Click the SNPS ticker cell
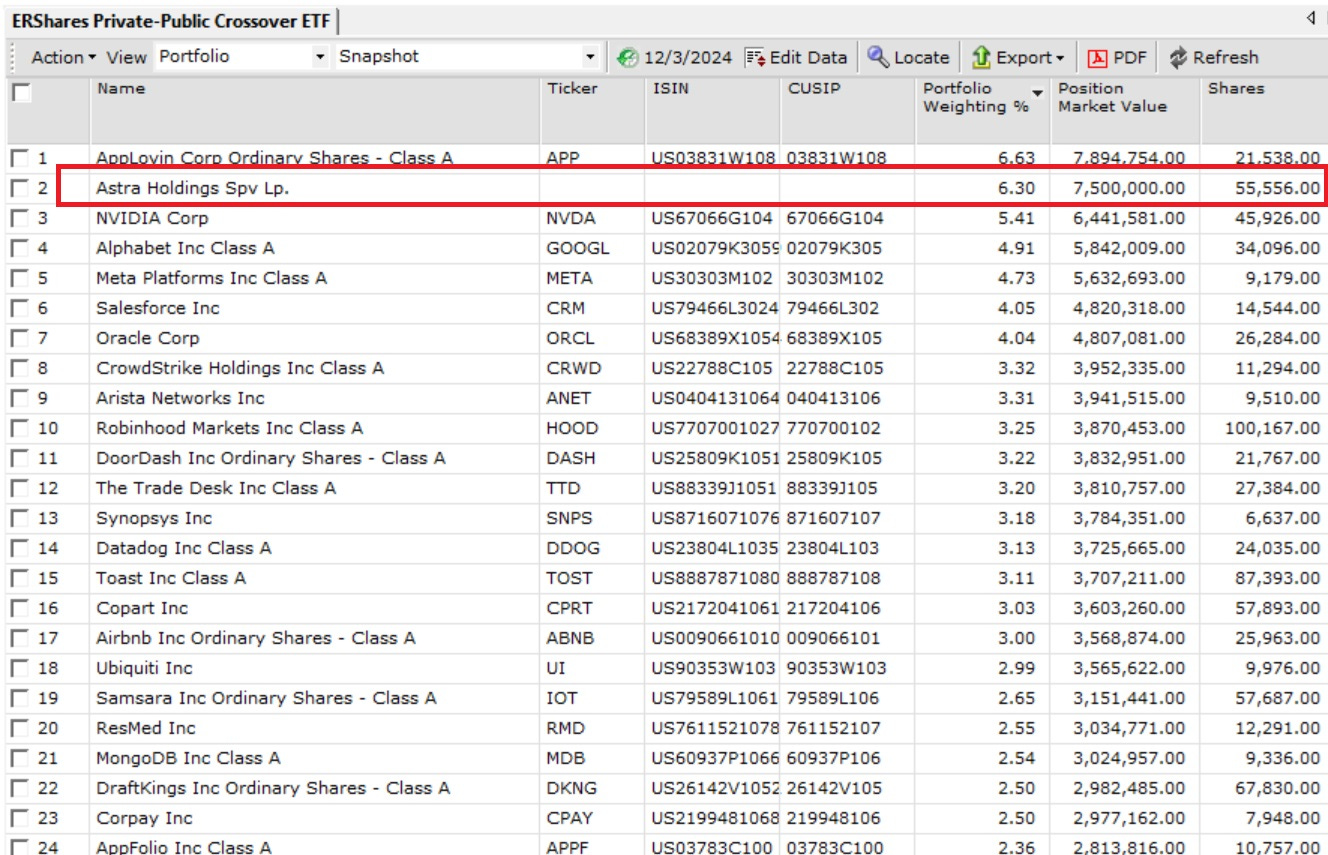Screen dimensions: 1328x855 (x=593, y=518)
